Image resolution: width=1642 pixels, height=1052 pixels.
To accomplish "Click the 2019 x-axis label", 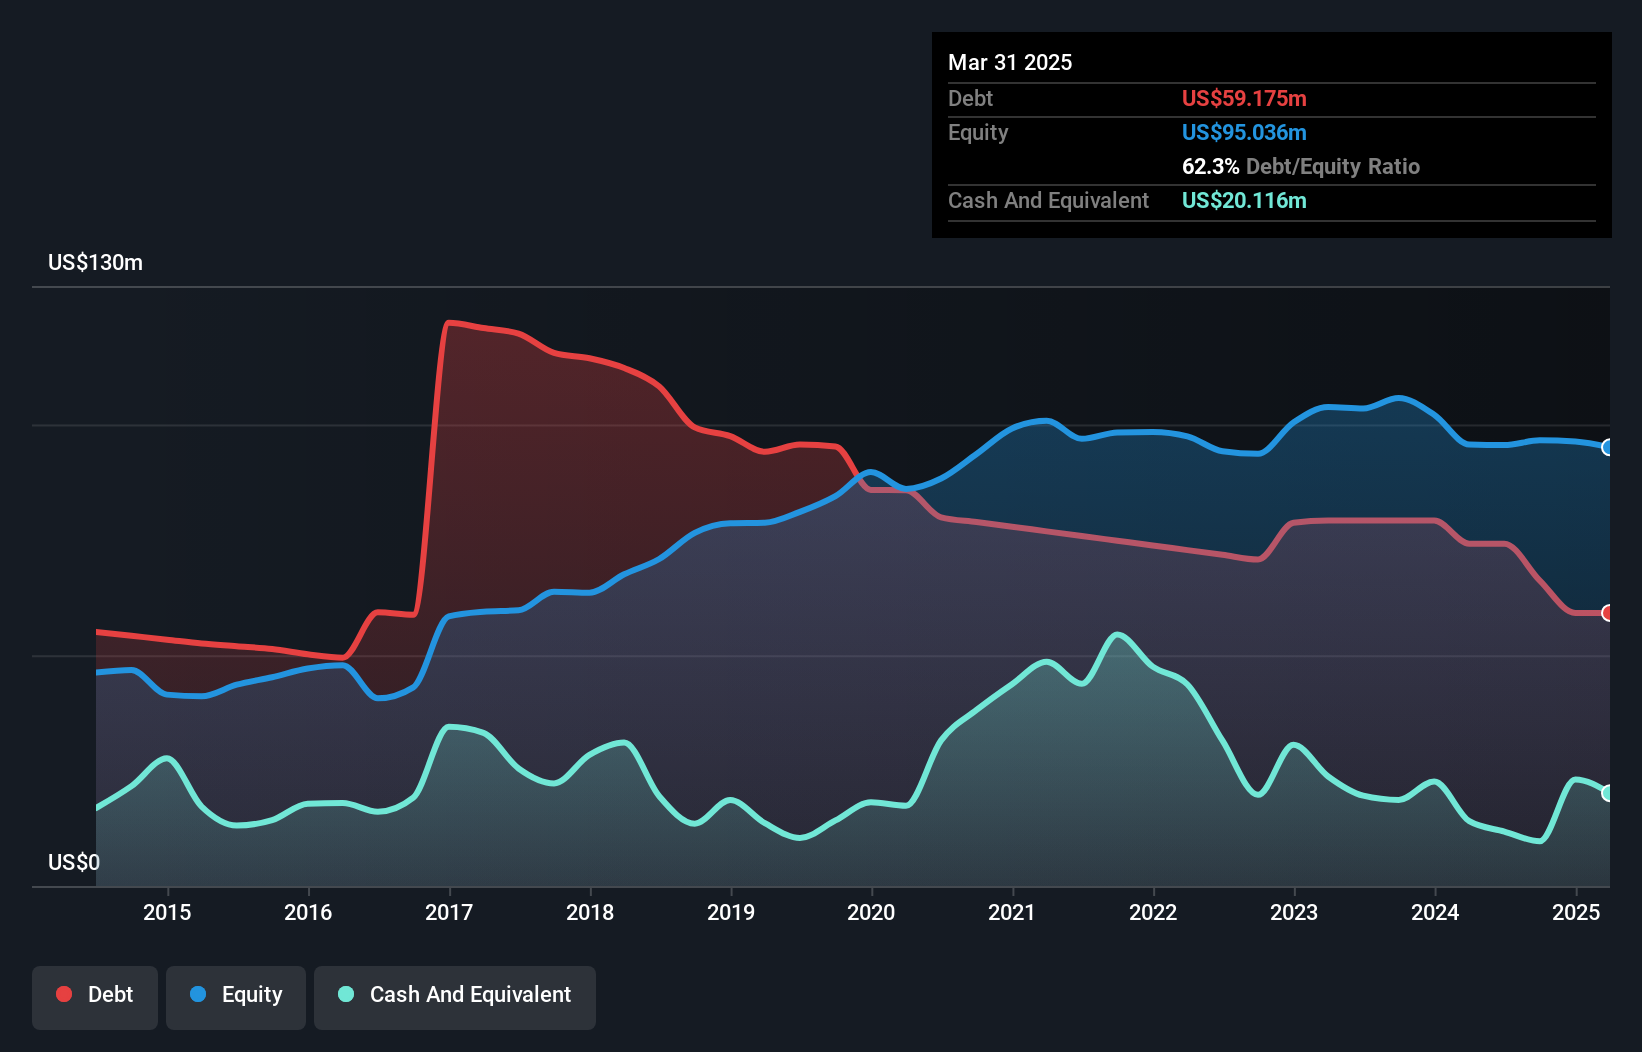I will tap(731, 912).
